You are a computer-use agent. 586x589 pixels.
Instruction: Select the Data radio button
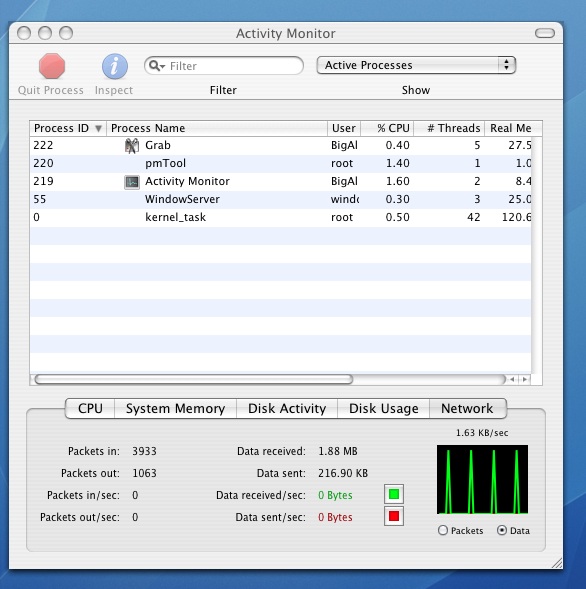click(x=502, y=530)
